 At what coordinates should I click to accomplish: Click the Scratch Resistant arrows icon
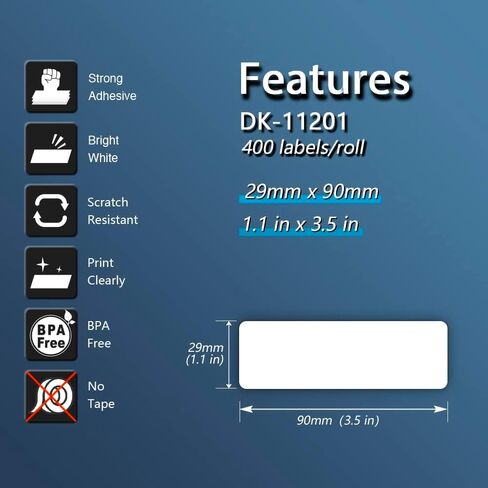pos(51,211)
